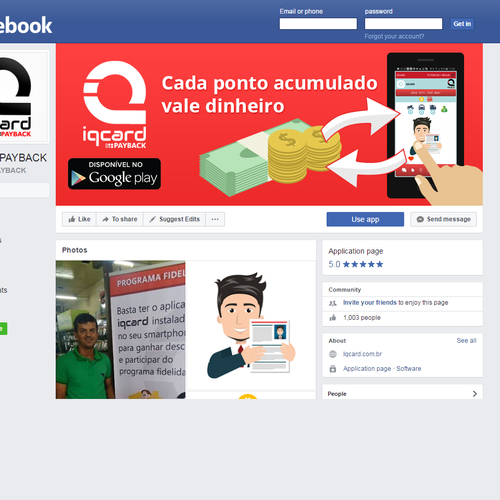
Task: Click the globe icon beside iqcard.com.br
Action: [333, 354]
